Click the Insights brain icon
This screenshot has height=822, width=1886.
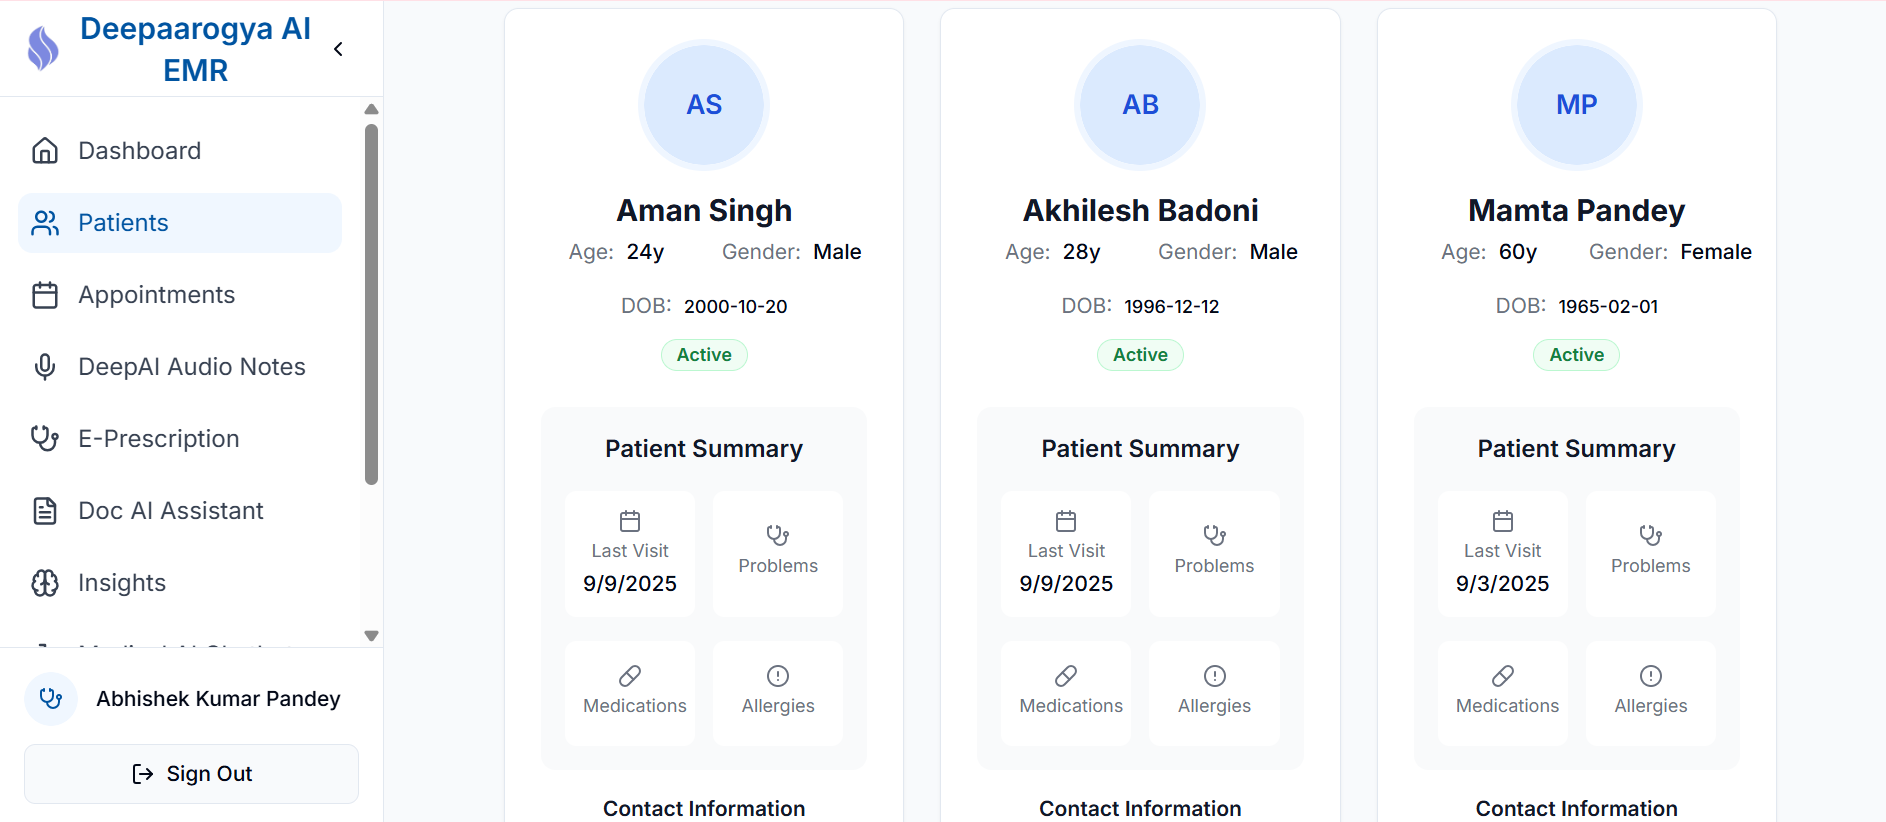(45, 583)
